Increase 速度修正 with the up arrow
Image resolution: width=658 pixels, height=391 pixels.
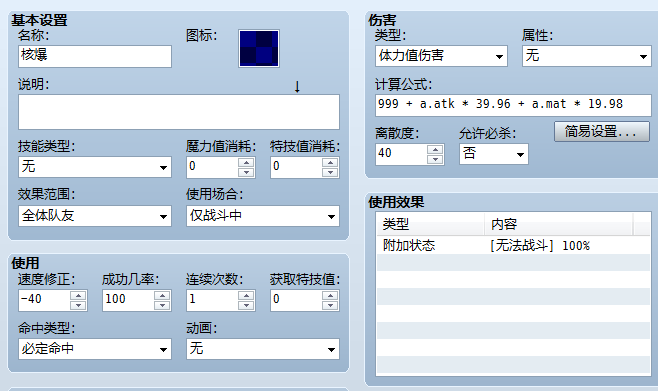78,295
